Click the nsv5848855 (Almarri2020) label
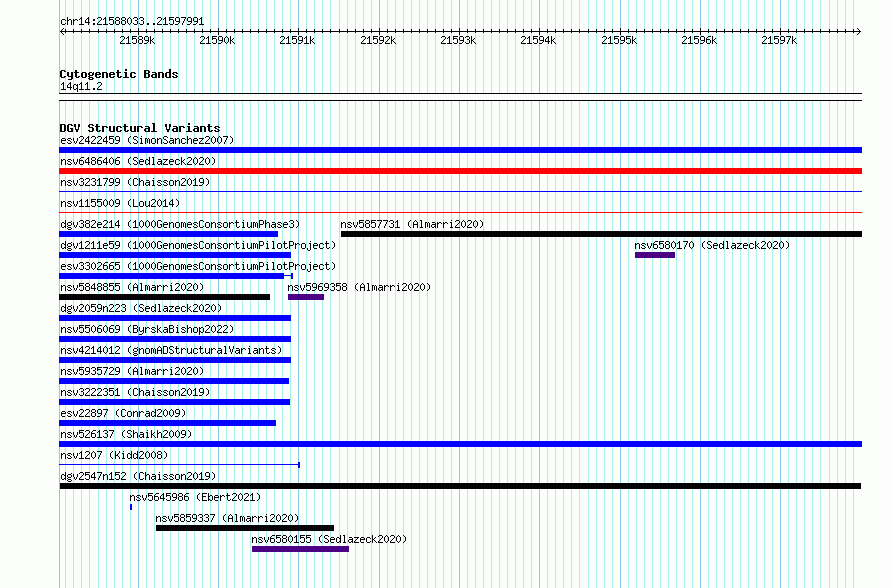The width and height of the screenshot is (890, 588). click(132, 287)
